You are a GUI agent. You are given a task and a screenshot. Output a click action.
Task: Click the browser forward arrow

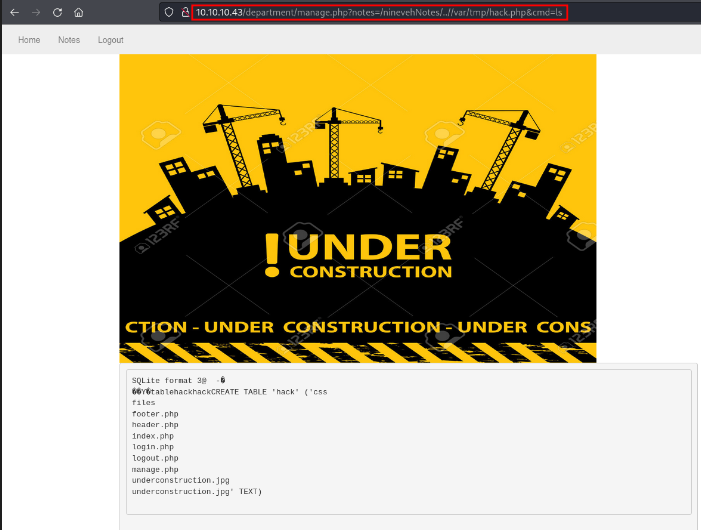(35, 12)
